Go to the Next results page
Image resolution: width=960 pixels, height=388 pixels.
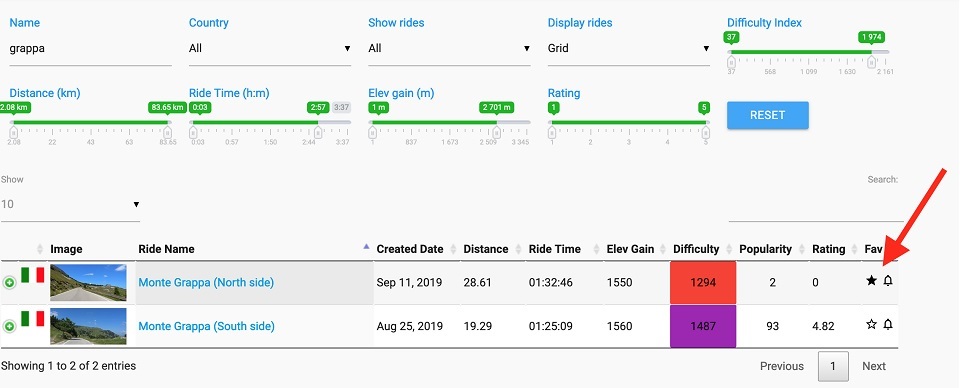coord(874,366)
